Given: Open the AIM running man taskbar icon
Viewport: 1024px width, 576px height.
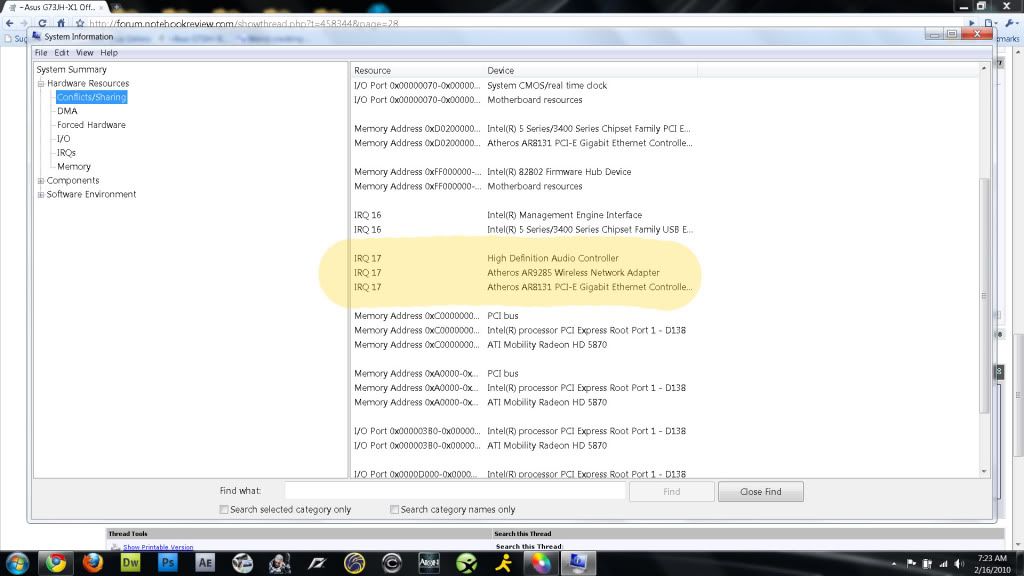Looking at the screenshot, I should pos(504,563).
